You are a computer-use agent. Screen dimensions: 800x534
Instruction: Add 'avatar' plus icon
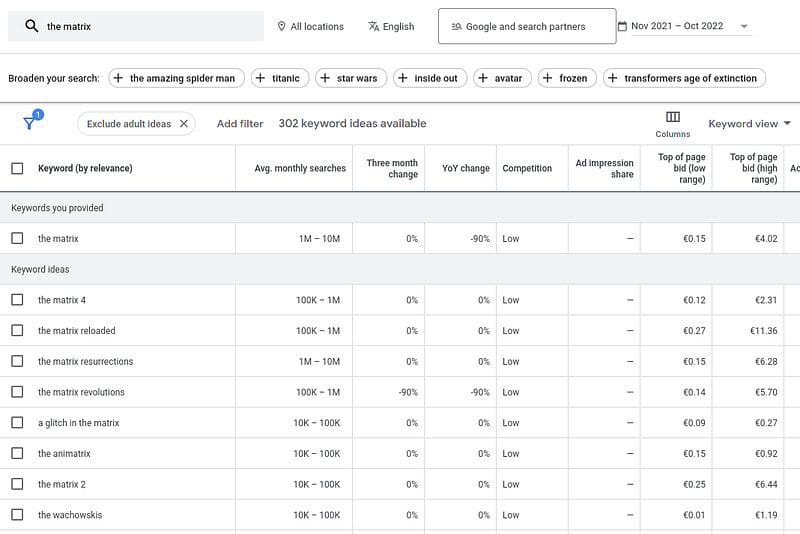point(483,78)
